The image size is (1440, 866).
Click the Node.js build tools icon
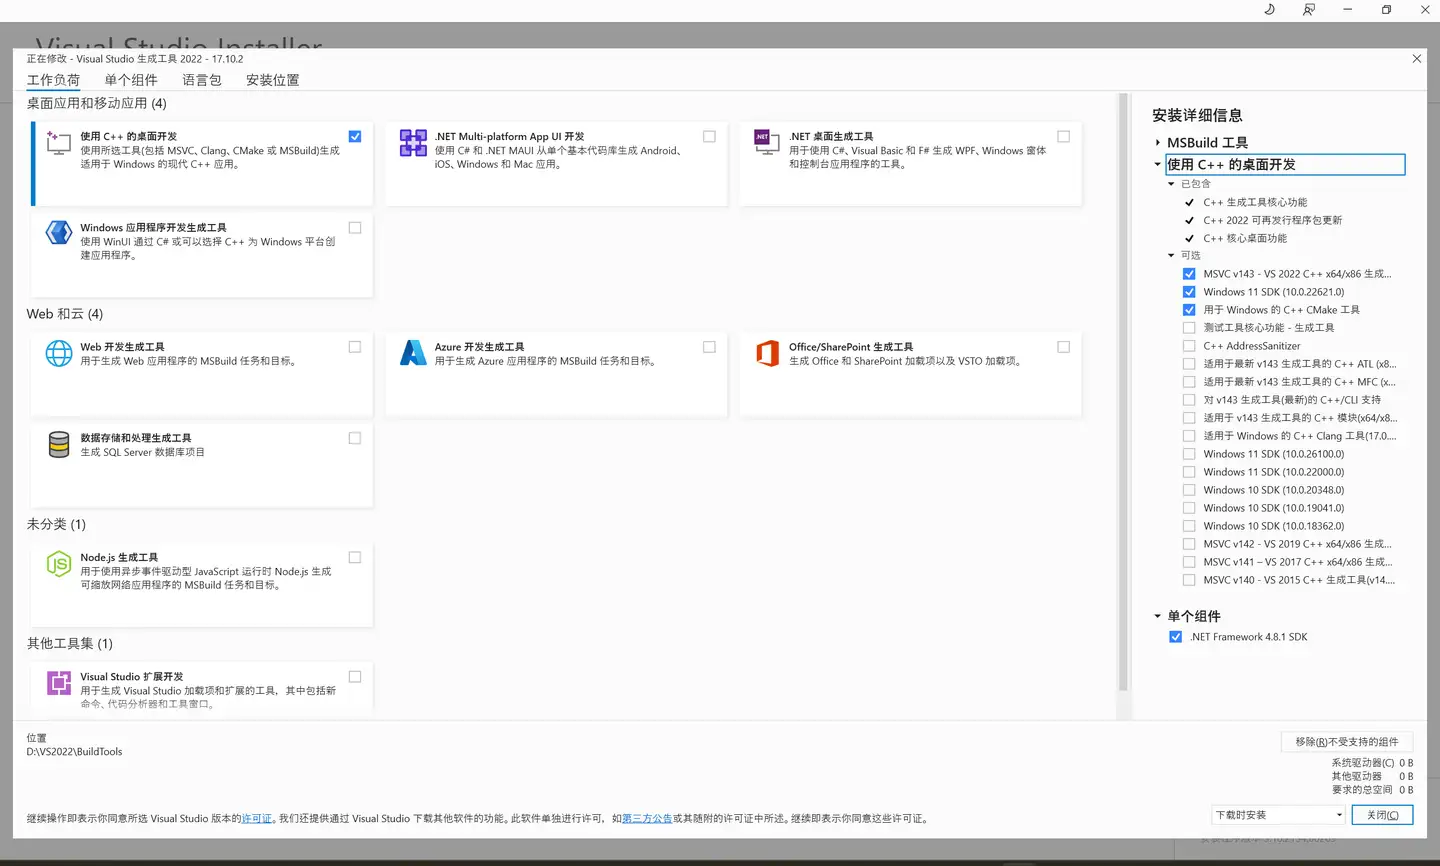coord(59,564)
